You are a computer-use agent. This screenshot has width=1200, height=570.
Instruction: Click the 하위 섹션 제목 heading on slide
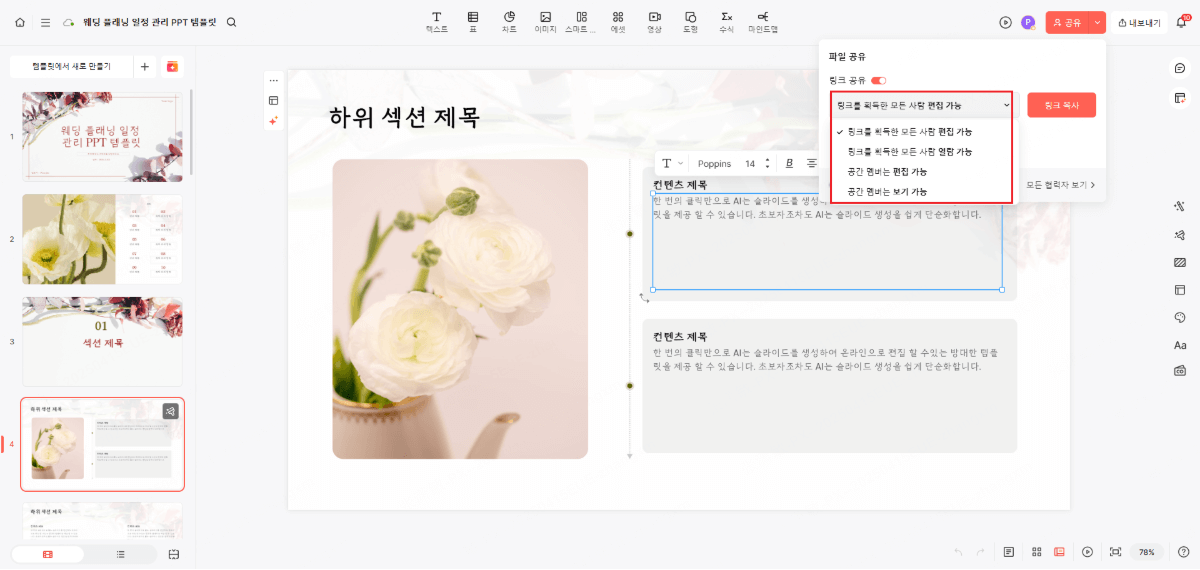404,118
